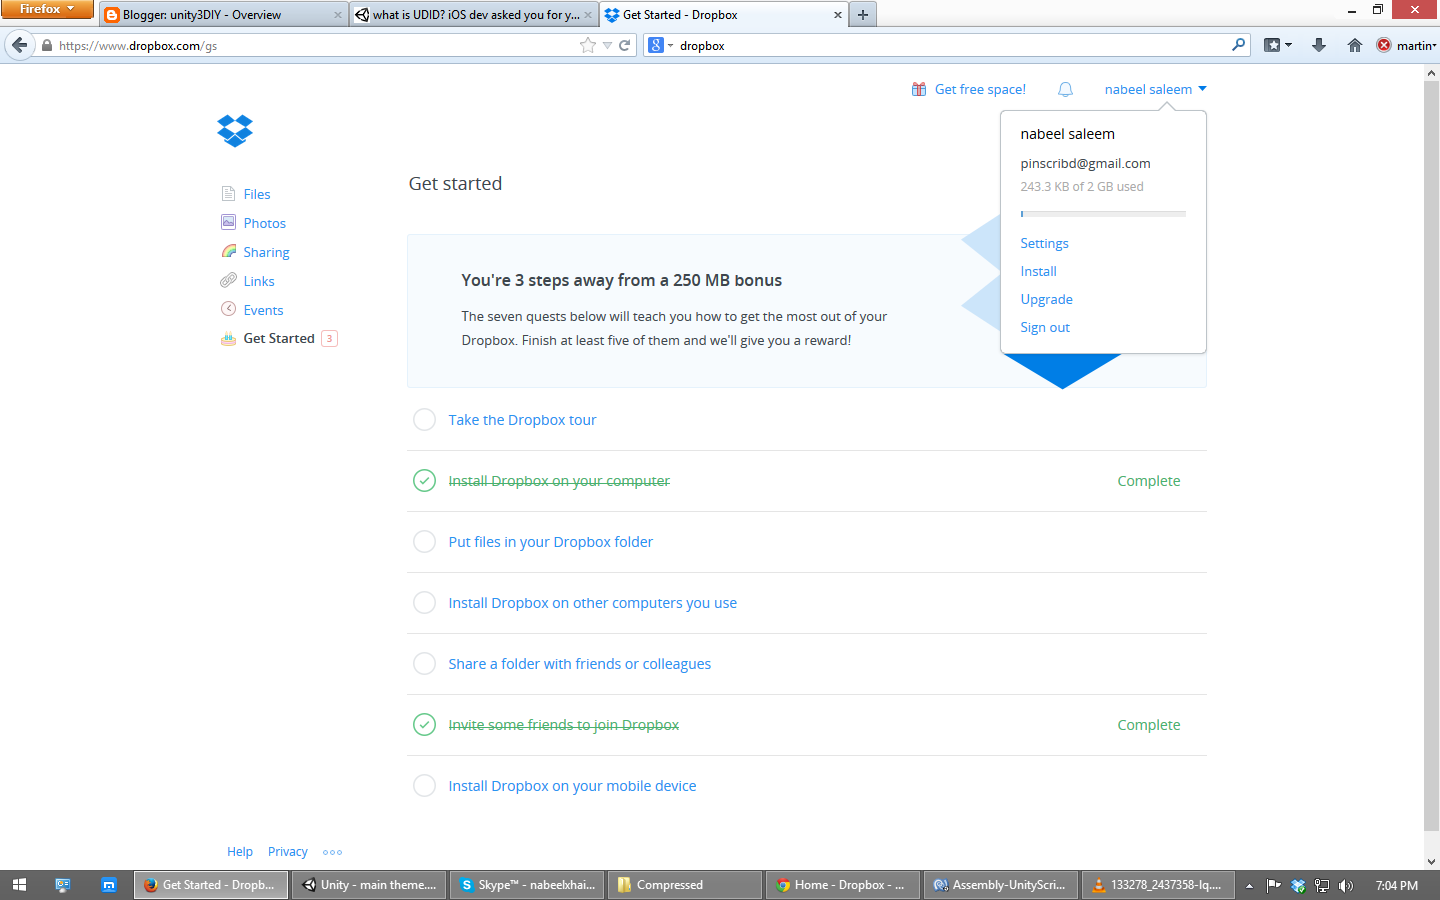Click the Get free space gift icon
Screen dimensions: 1440x900
(x=919, y=89)
